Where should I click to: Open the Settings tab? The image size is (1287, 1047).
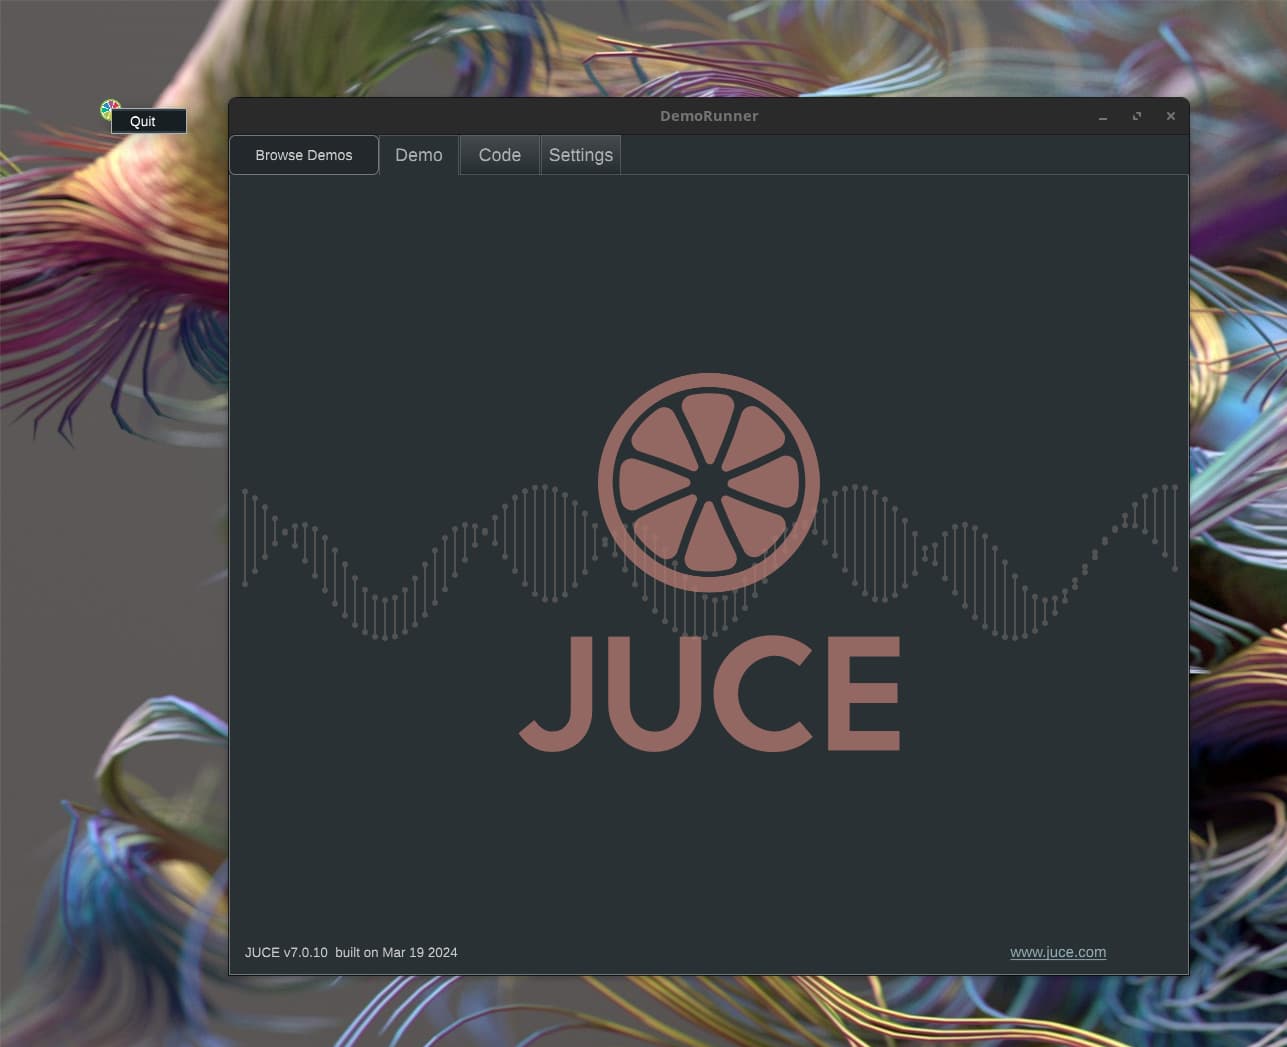coord(581,155)
